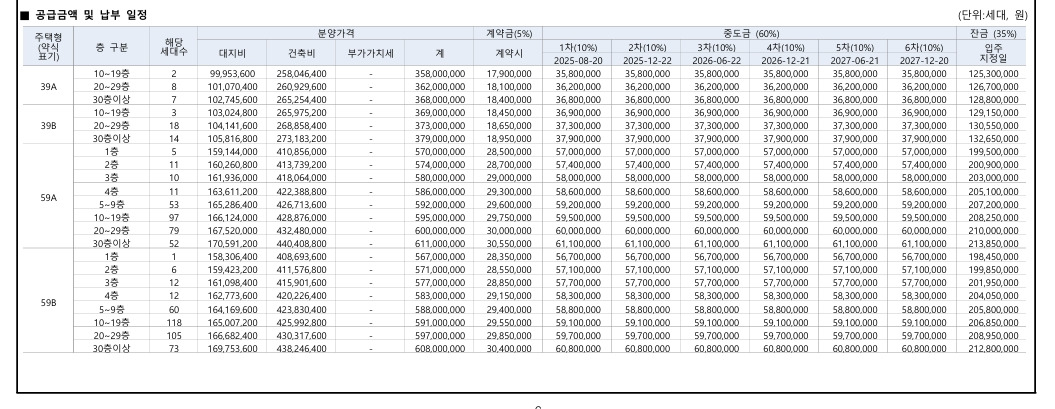
Task: Click the household count '79'
Action: click(x=174, y=230)
